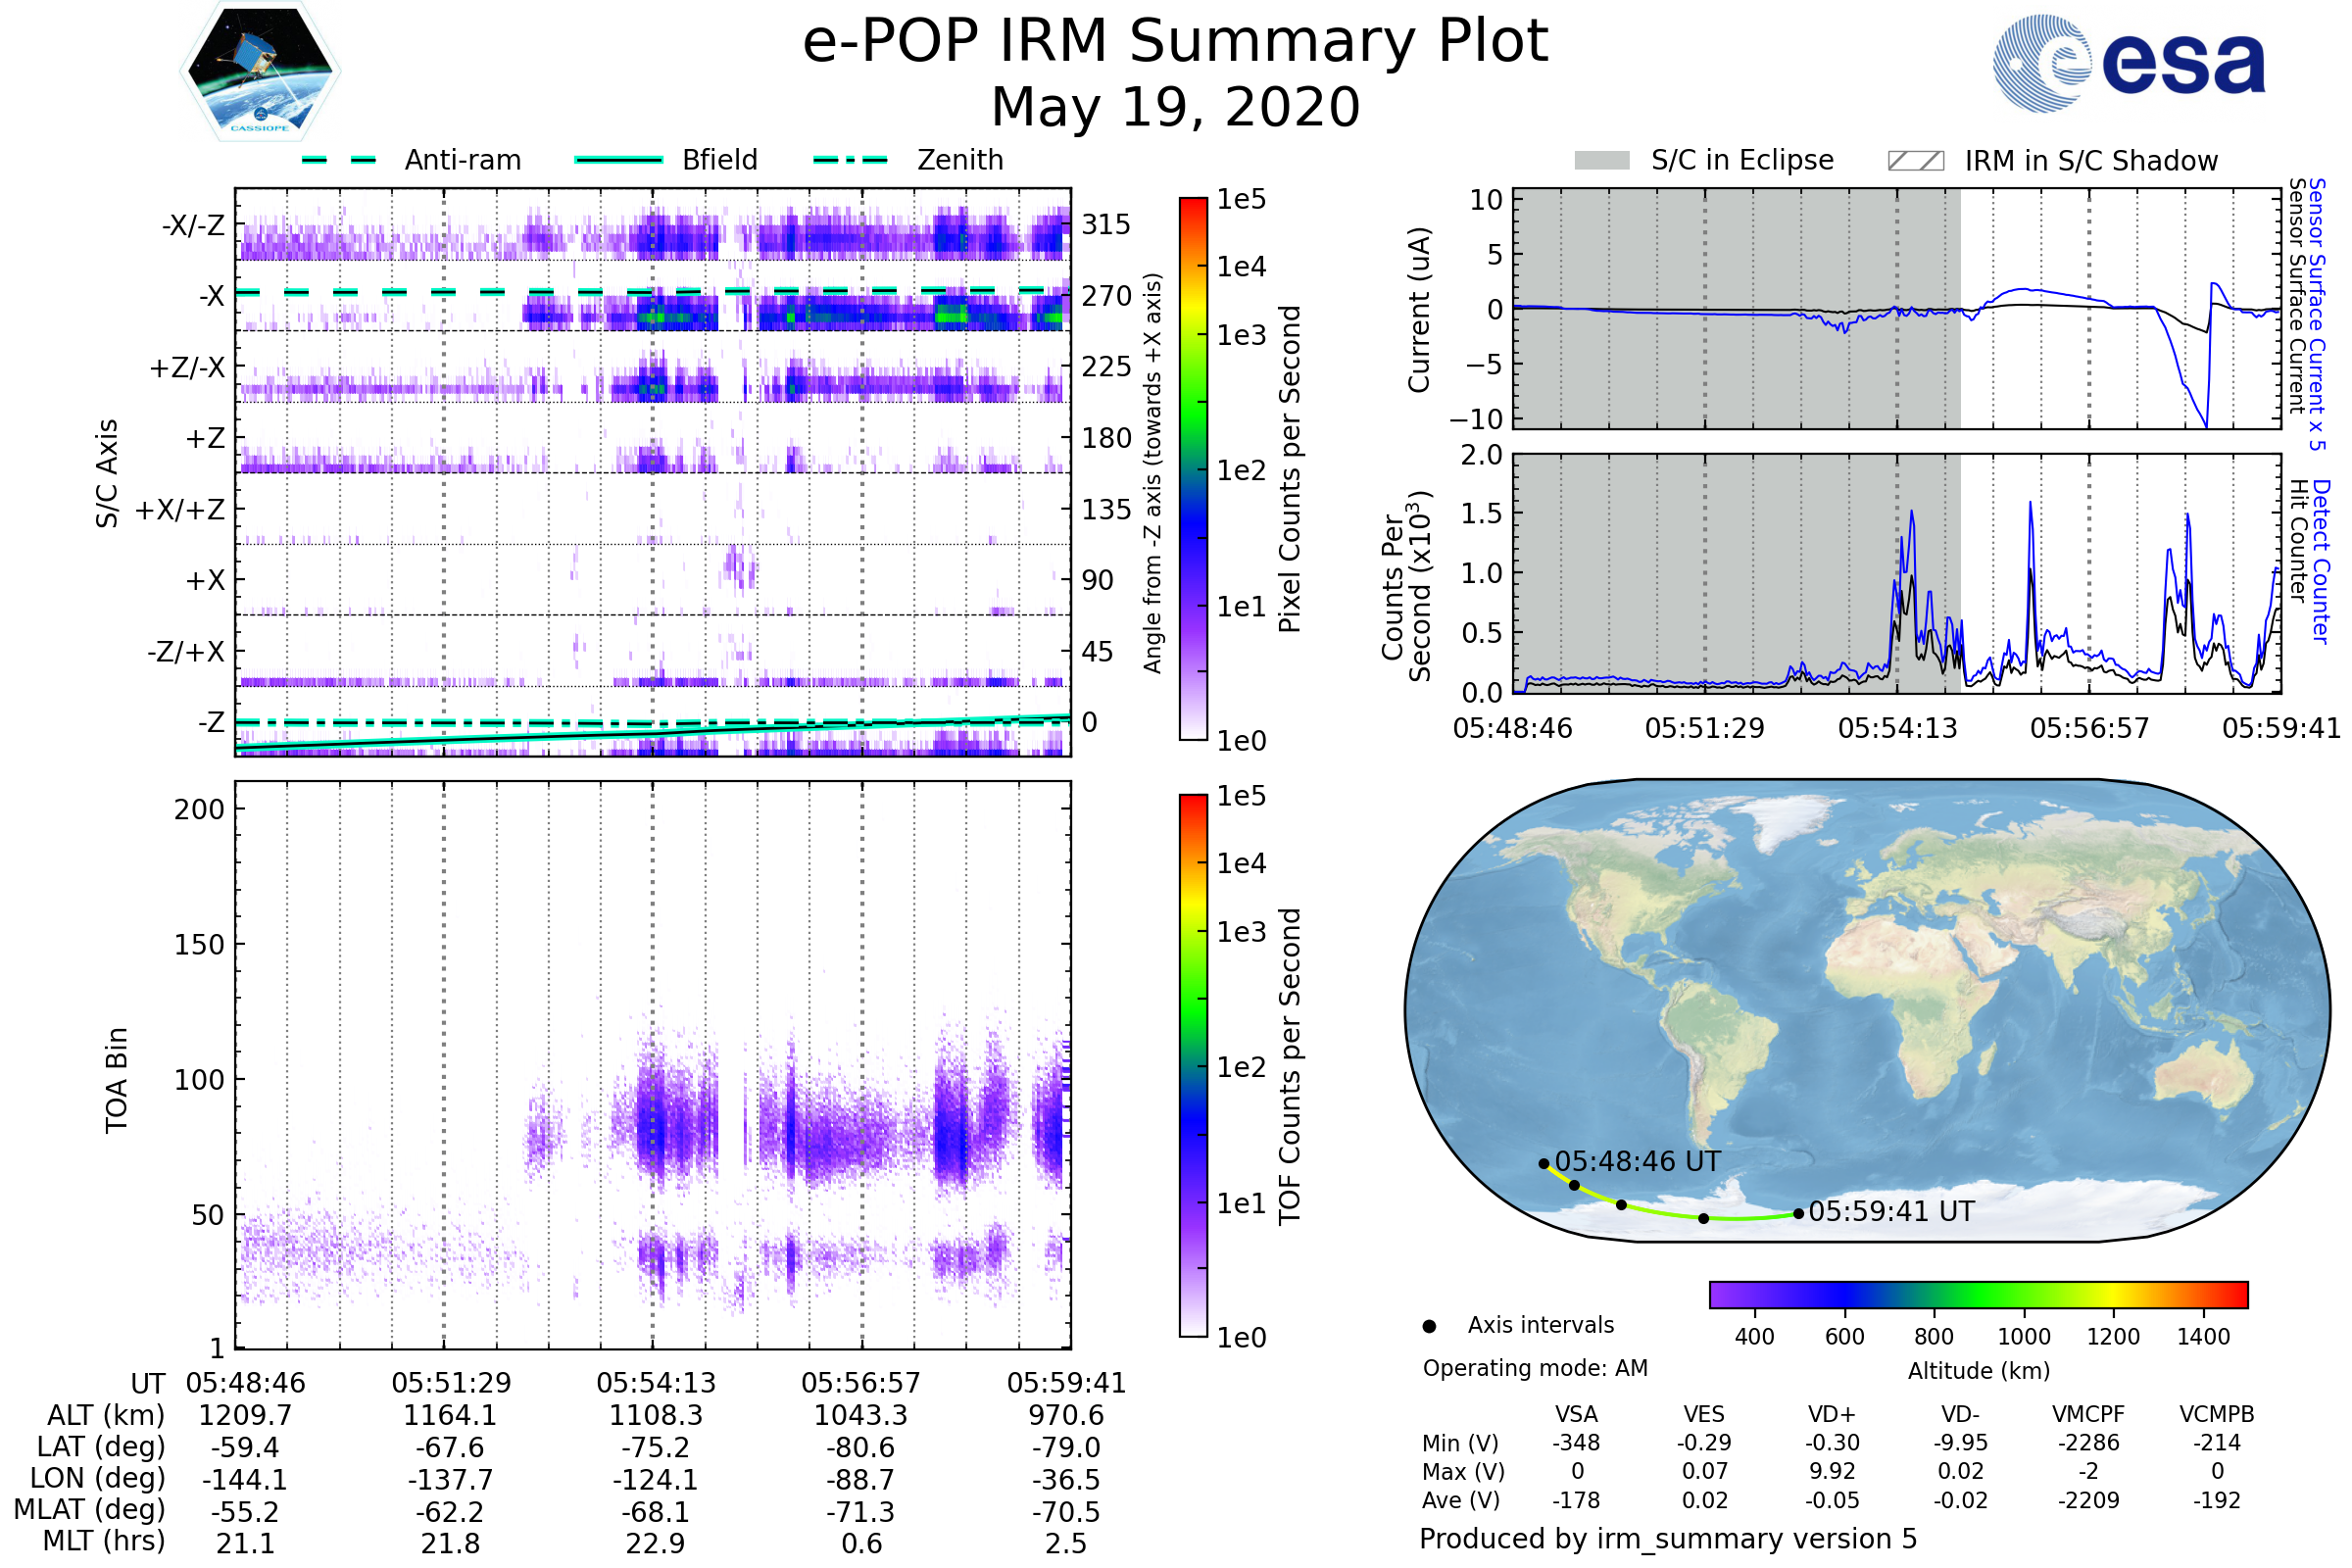Click the S/C in Eclipse gray legend patch
This screenshot has width=2352, height=1568.
1602,161
